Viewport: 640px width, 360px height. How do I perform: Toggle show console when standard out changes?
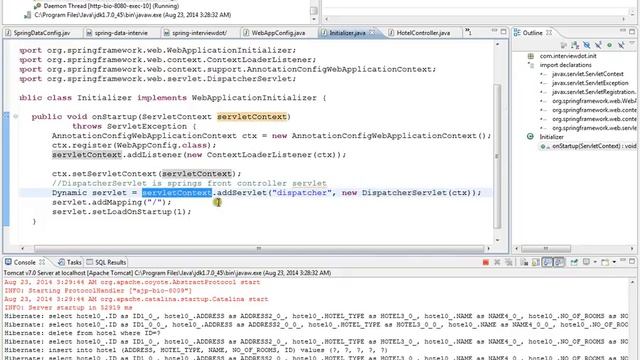[547, 262]
